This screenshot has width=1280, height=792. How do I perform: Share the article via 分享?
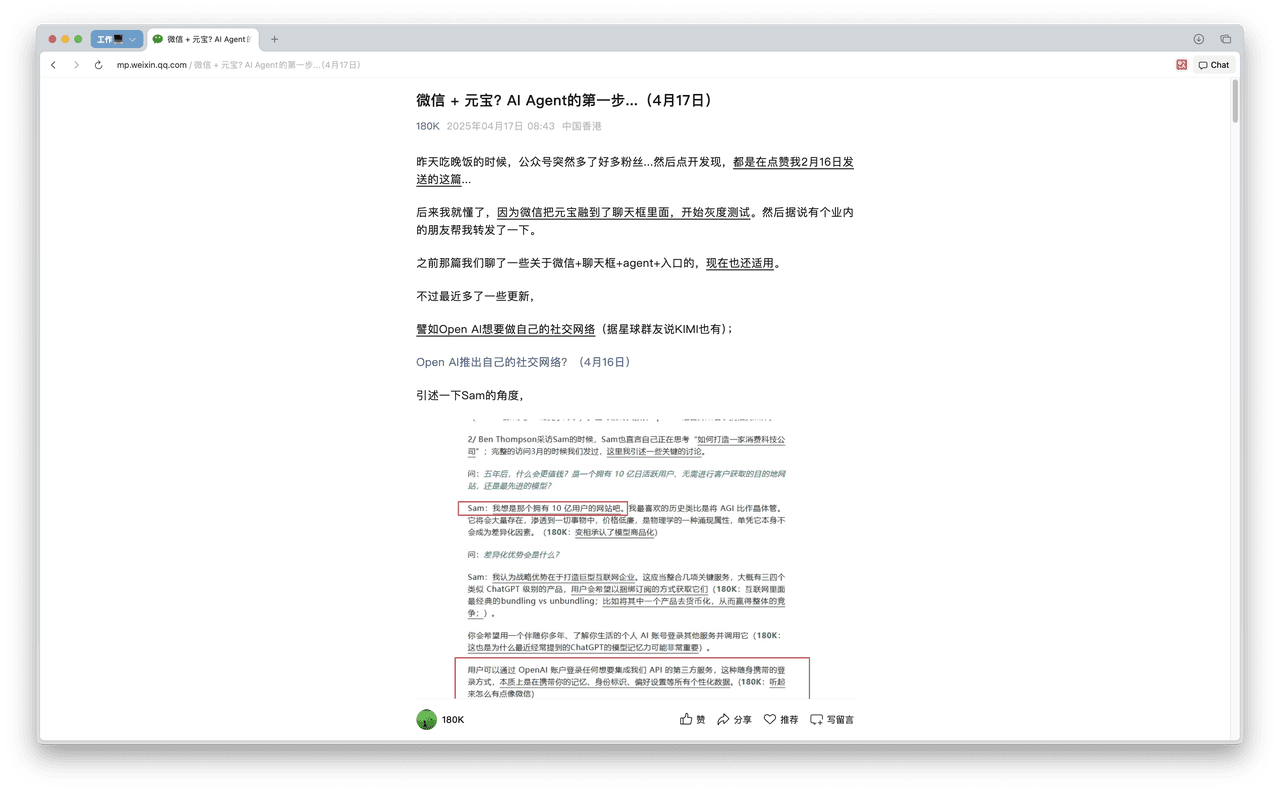pos(734,719)
